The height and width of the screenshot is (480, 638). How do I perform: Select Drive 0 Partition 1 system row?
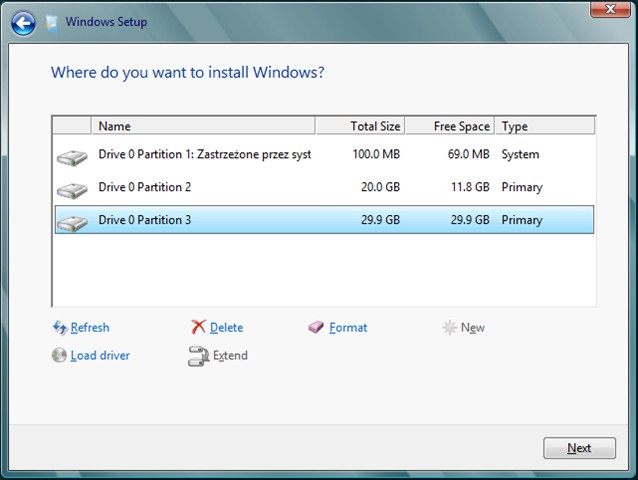tap(300, 155)
